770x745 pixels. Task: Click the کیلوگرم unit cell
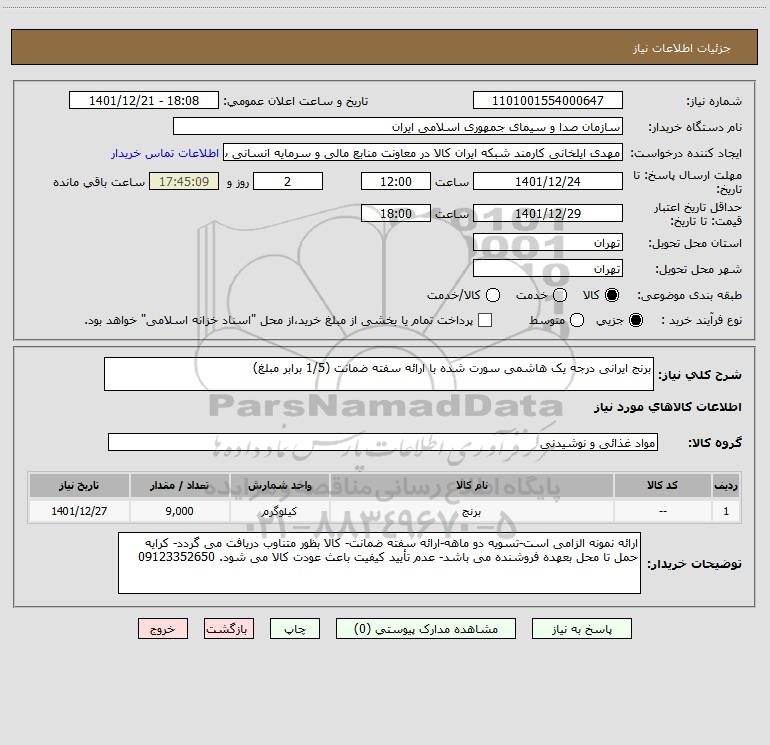279,511
